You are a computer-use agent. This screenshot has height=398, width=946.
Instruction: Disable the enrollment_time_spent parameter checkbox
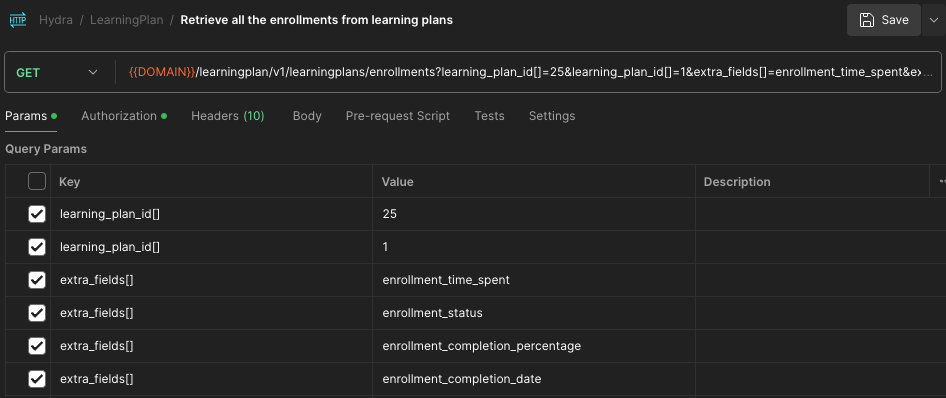coord(37,280)
